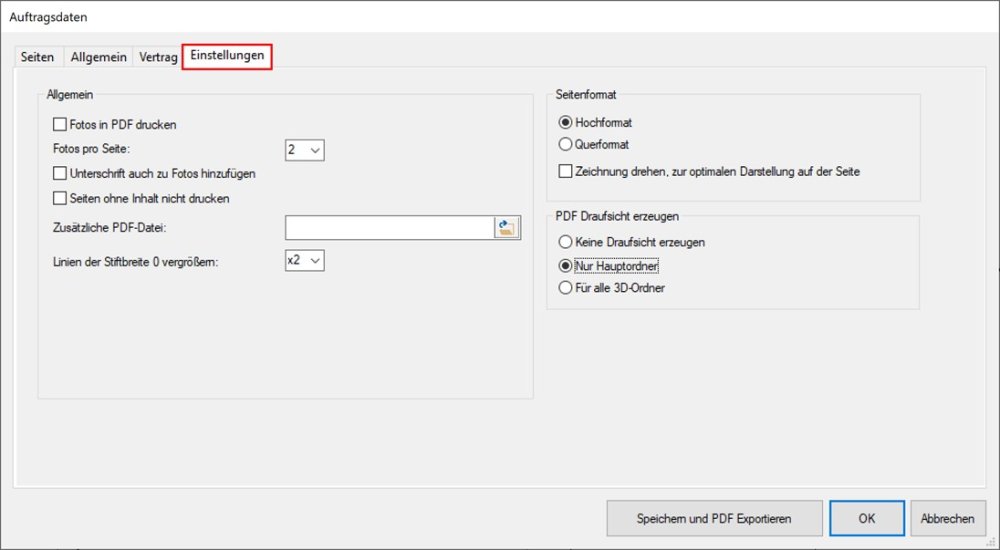Open Fotos pro Seite dropdown
The width and height of the screenshot is (1000, 550).
tap(305, 150)
